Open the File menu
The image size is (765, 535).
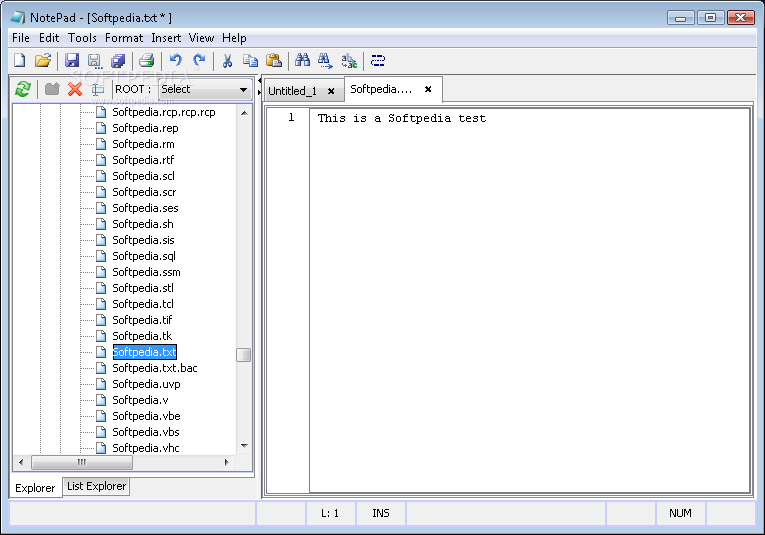point(21,38)
